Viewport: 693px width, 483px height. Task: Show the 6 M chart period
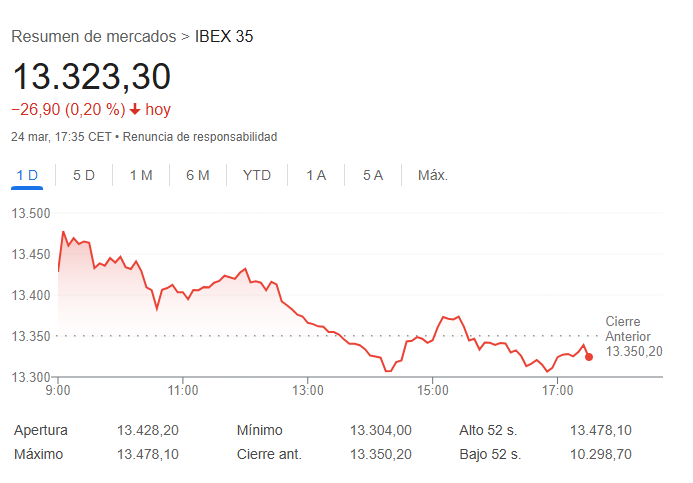click(x=198, y=175)
